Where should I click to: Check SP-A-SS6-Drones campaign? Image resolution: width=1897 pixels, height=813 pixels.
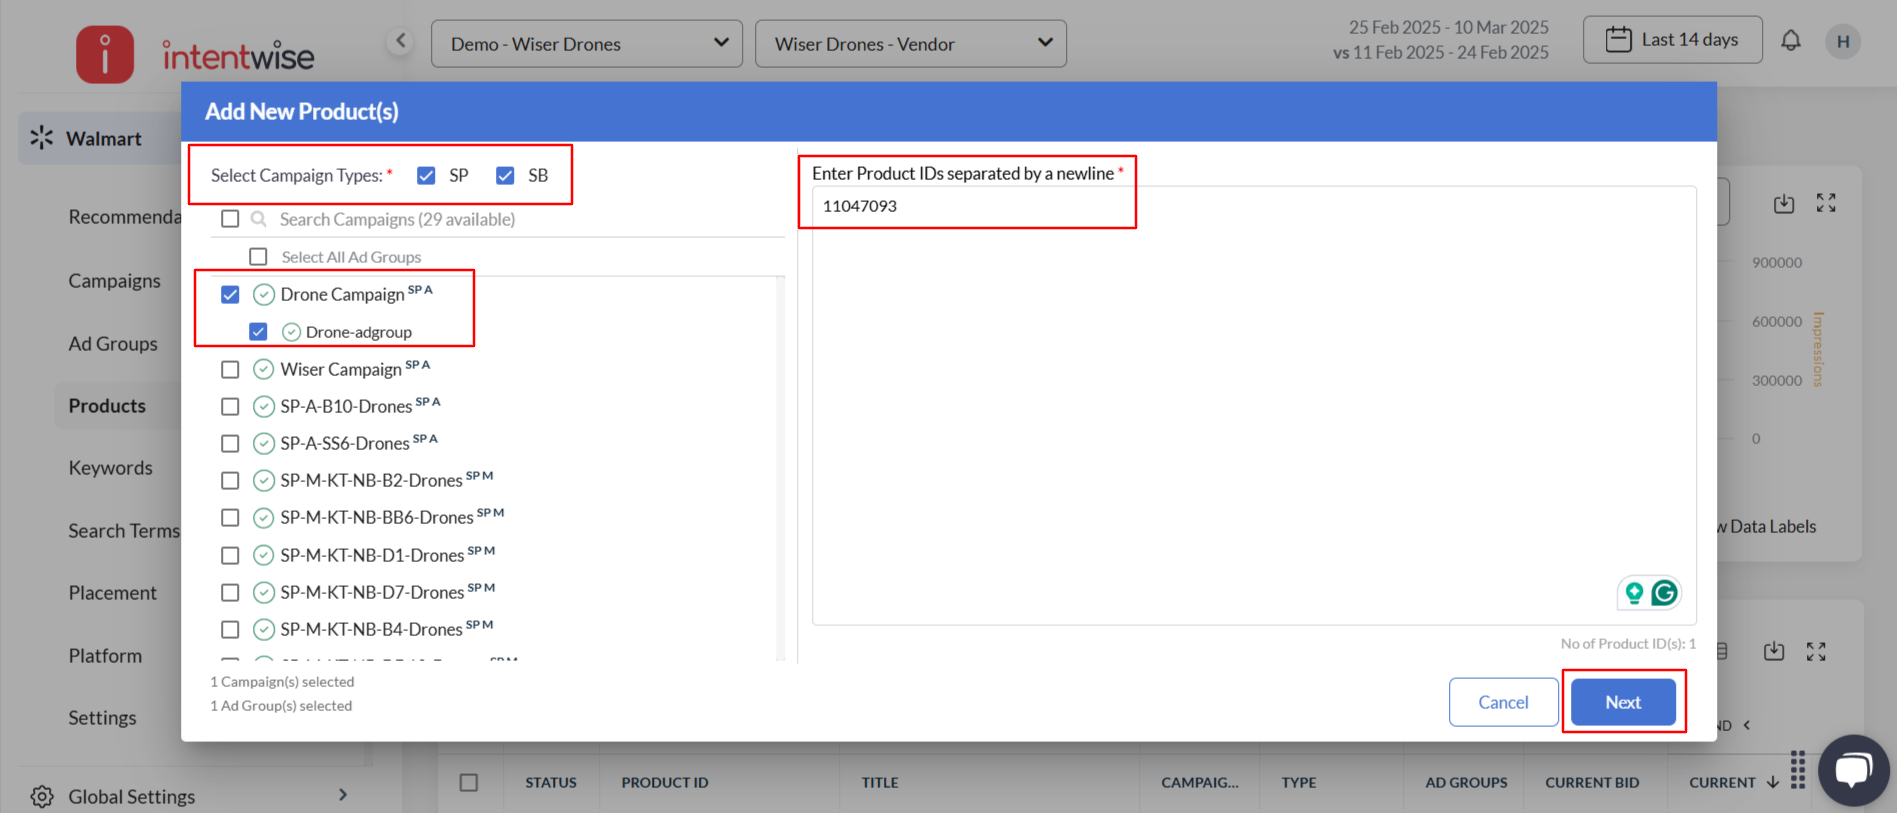coord(230,443)
